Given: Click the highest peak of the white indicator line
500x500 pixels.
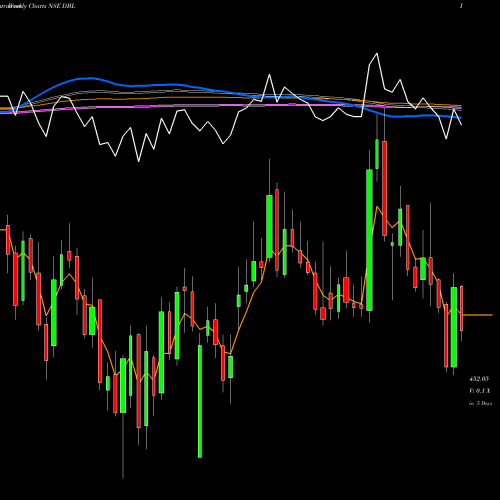Looking at the screenshot, I should (377, 53).
